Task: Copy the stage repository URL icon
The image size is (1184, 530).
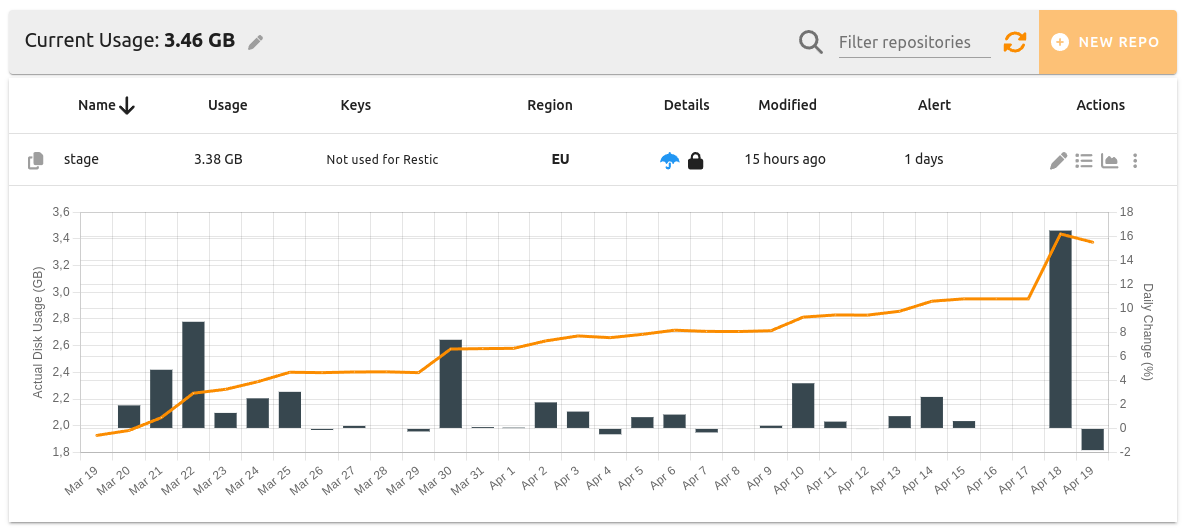Action: point(35,161)
